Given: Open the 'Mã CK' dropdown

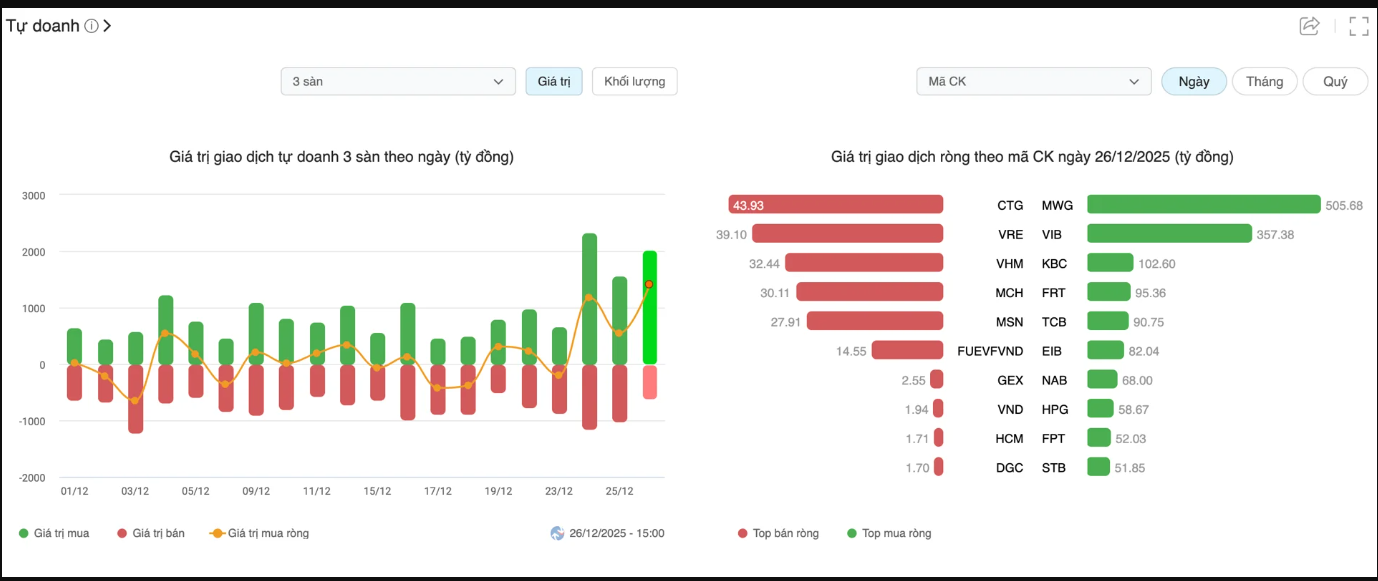Looking at the screenshot, I should [1034, 81].
